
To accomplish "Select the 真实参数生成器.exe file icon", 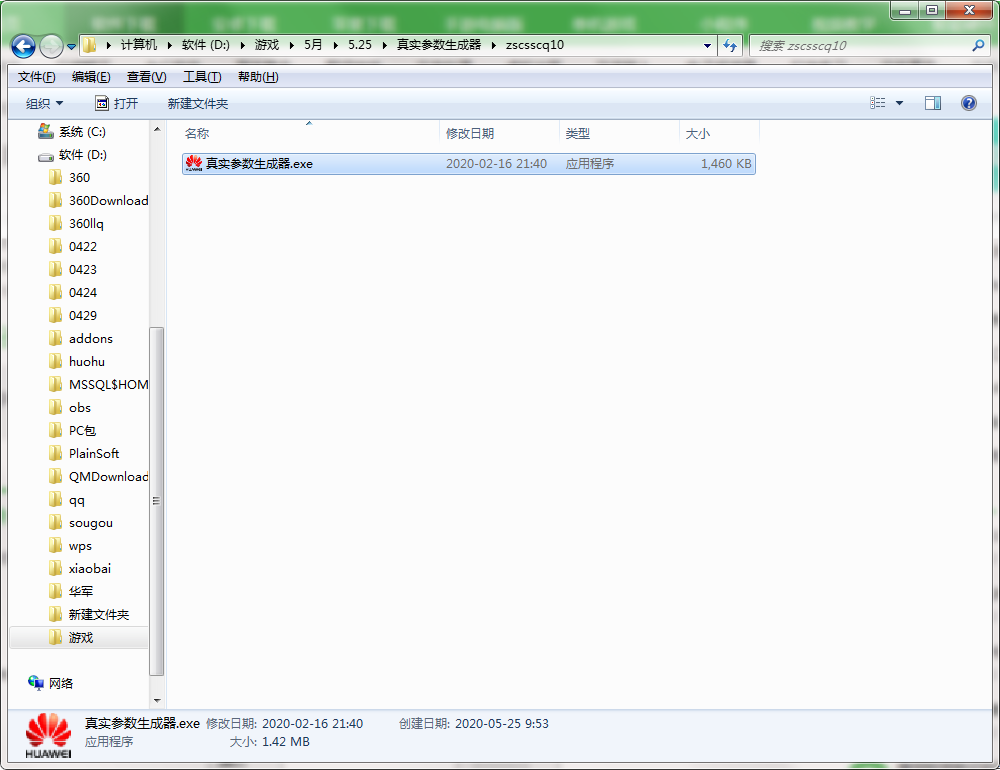I will point(194,163).
